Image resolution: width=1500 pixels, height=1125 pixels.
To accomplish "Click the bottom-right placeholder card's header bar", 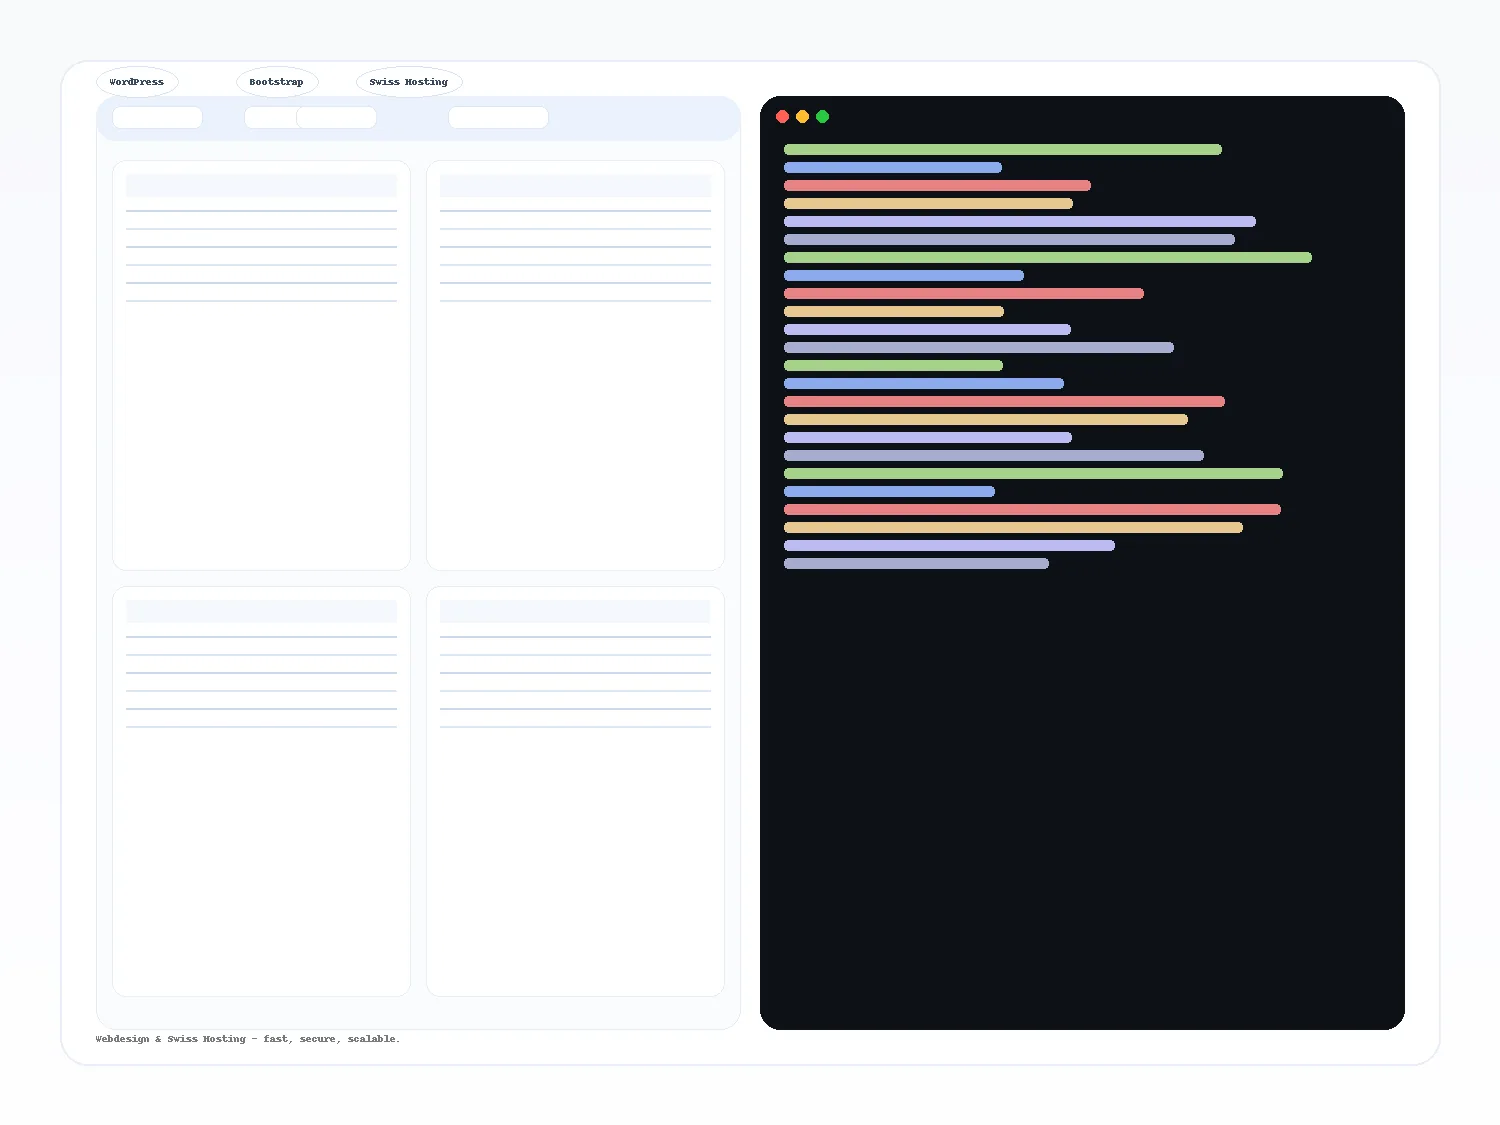I will point(575,611).
